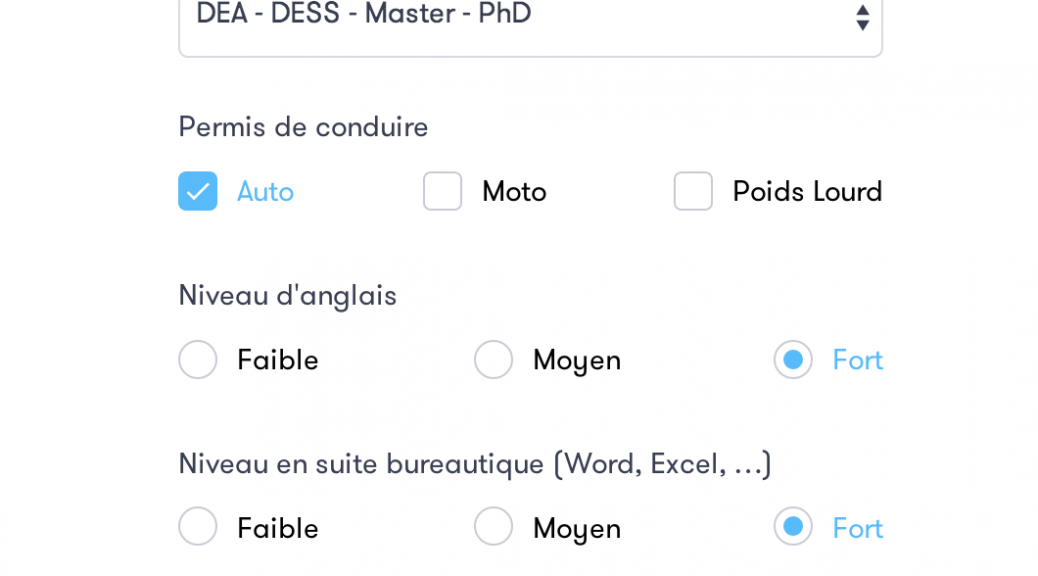Image resolution: width=1038 pixels, height=576 pixels.
Task: Click the up-down arrows of diploma select
Action: pyautogui.click(x=862, y=16)
